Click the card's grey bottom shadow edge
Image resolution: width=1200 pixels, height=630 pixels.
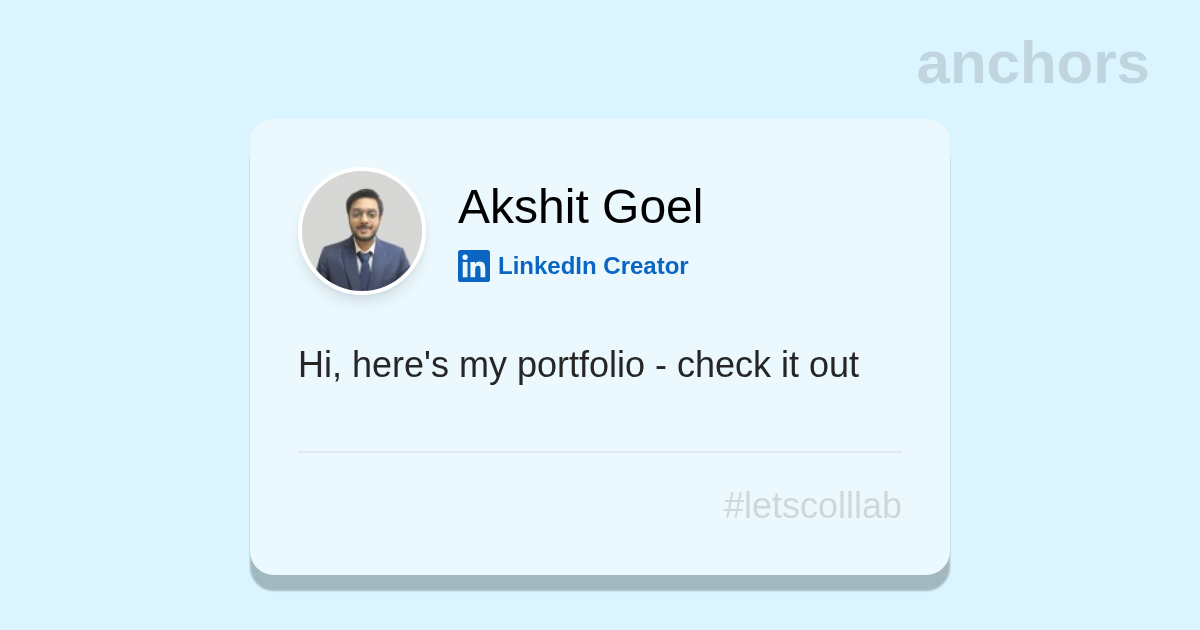(600, 582)
